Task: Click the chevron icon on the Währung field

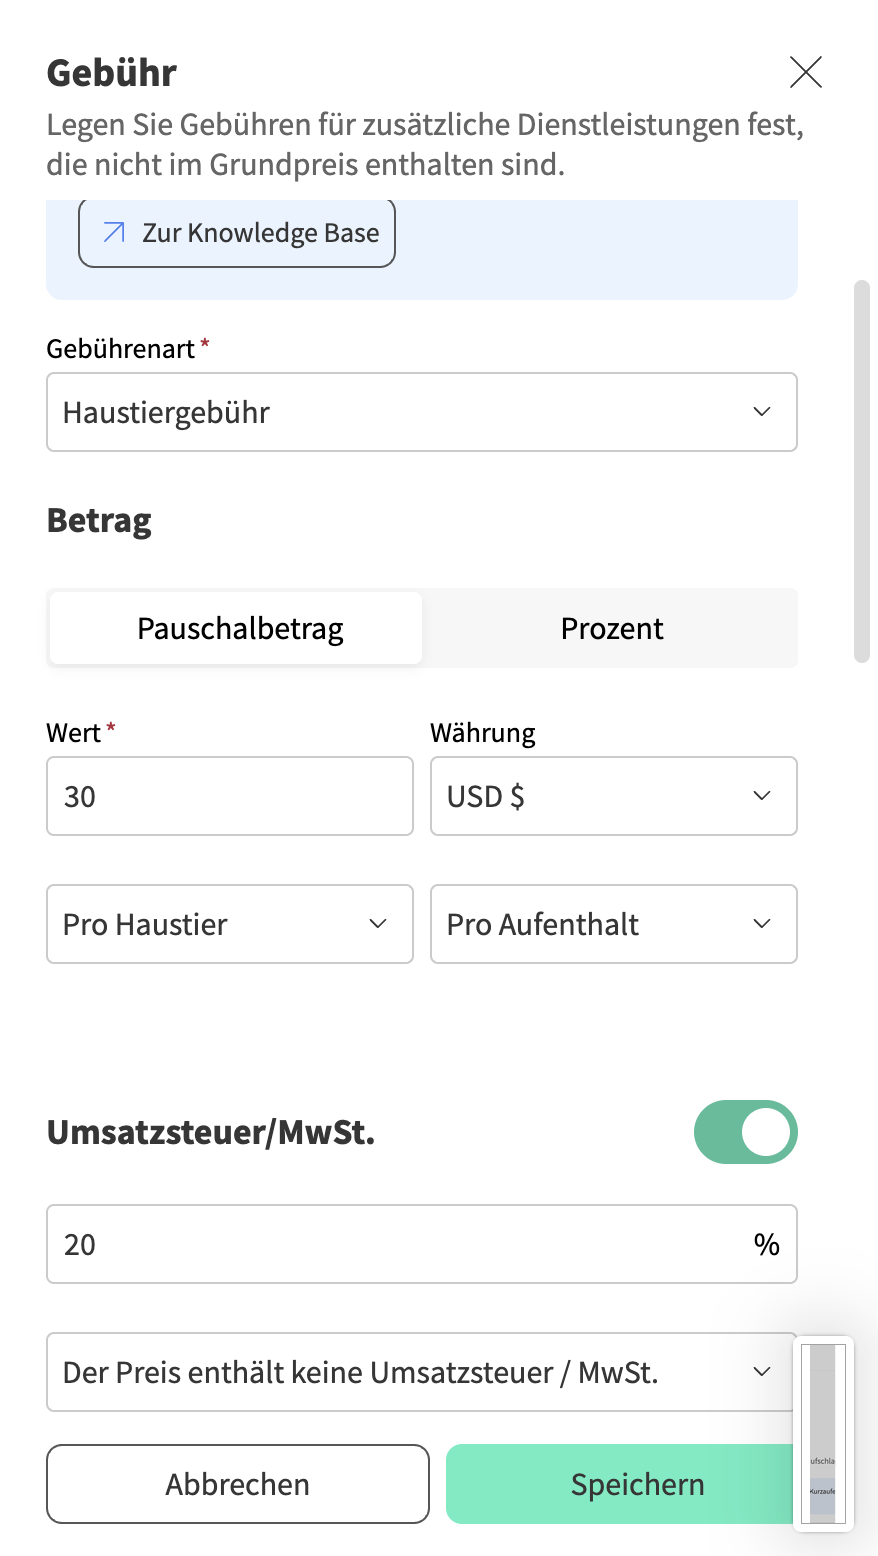Action: (x=761, y=796)
